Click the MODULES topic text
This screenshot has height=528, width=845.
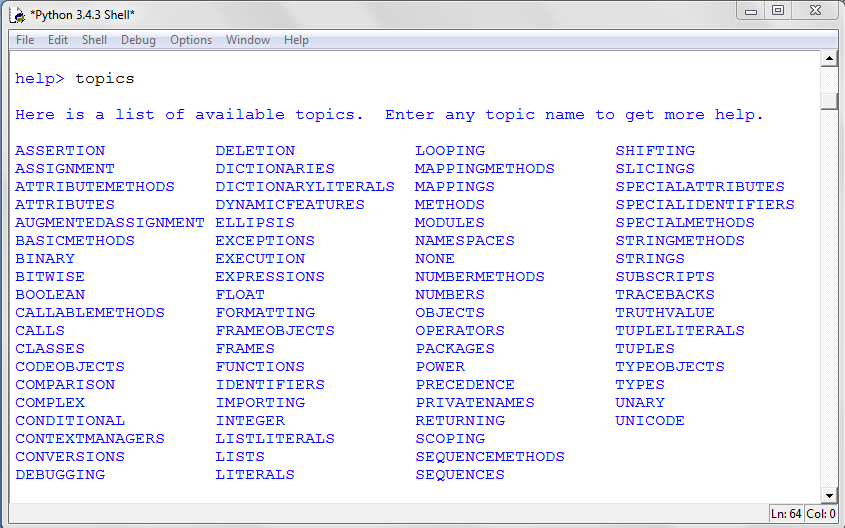click(450, 223)
